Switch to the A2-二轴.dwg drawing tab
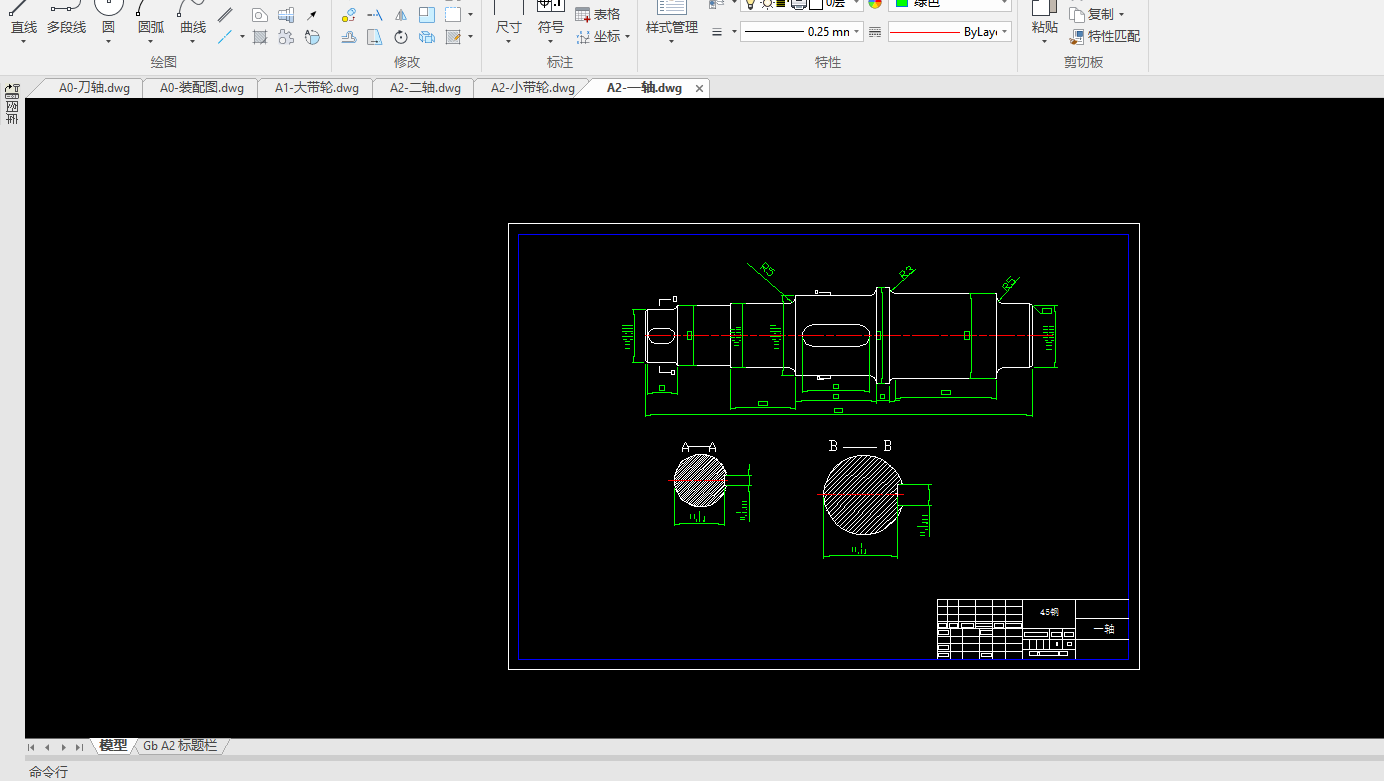The image size is (1384, 781). pos(425,88)
